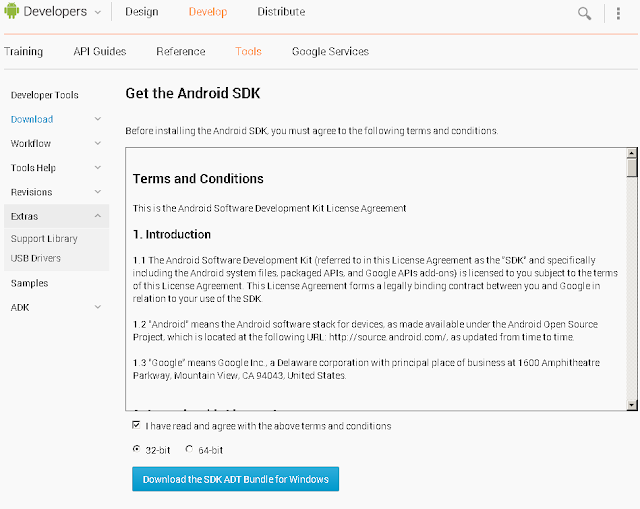The width and height of the screenshot is (640, 509).
Task: Click the Android robot logo
Action: pyautogui.click(x=11, y=11)
